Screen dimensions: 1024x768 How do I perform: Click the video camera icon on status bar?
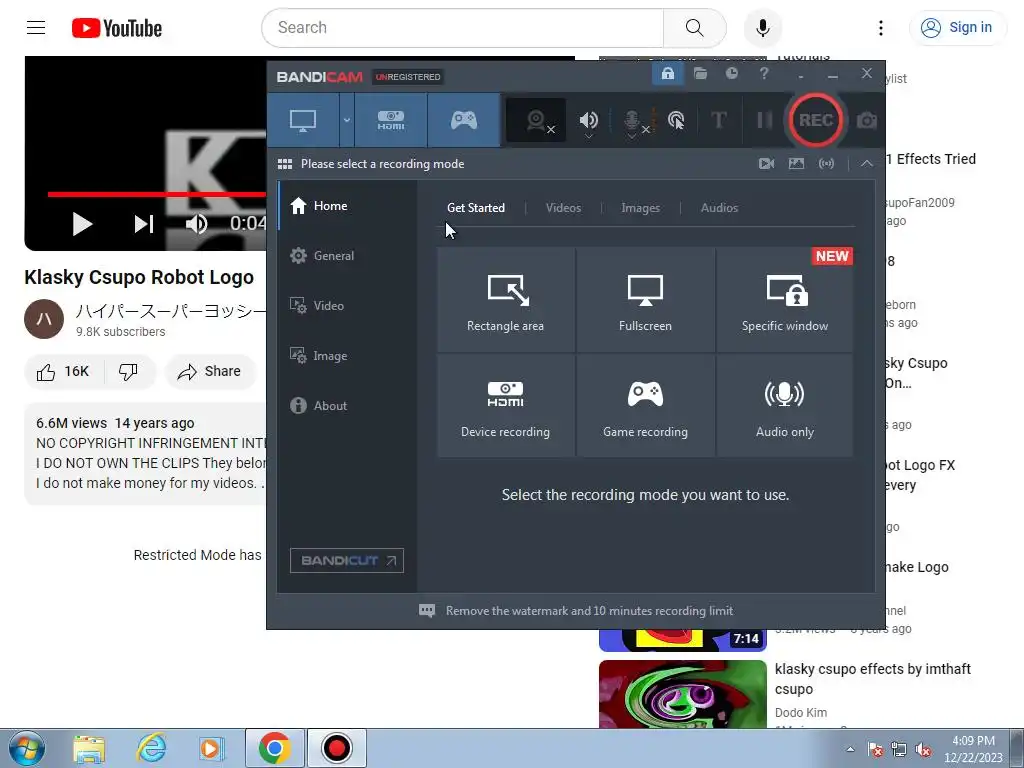pos(767,163)
